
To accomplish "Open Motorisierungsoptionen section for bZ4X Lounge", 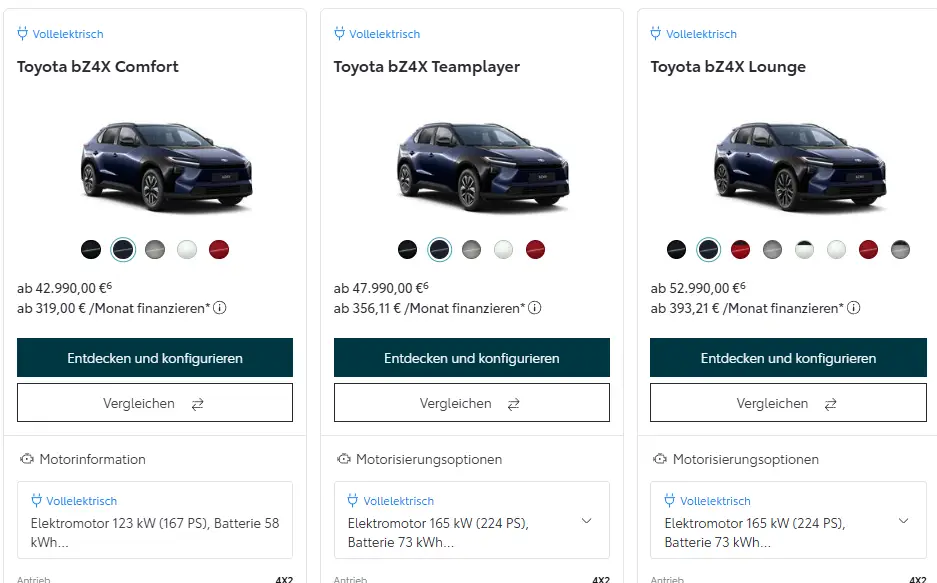I will (x=745, y=460).
